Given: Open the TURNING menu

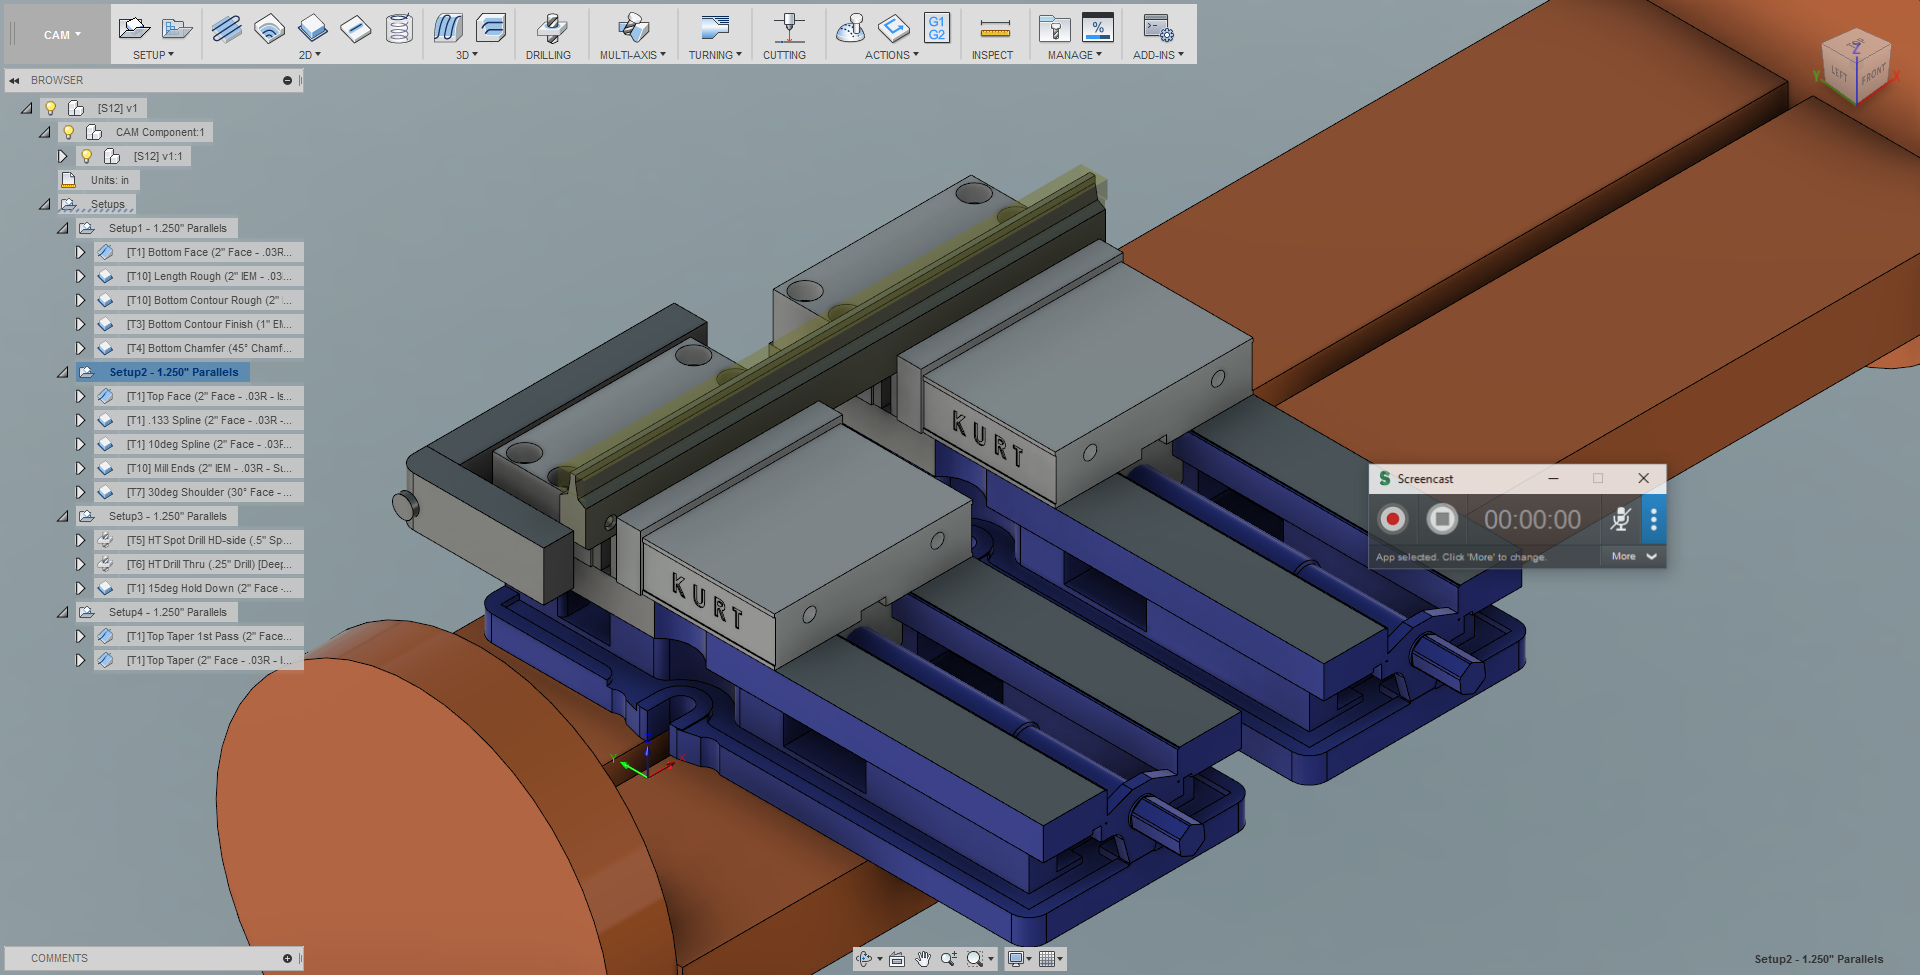Looking at the screenshot, I should coord(714,55).
